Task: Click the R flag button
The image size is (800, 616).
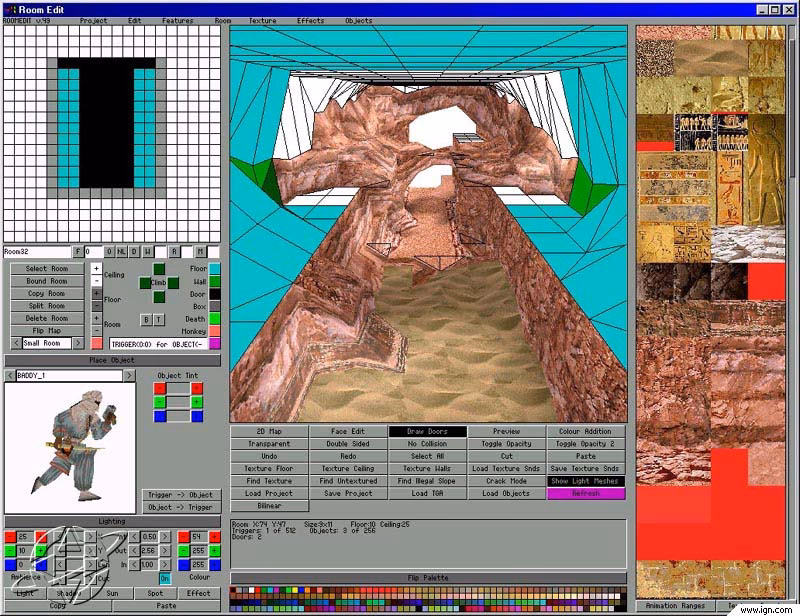Action: pyautogui.click(x=174, y=252)
